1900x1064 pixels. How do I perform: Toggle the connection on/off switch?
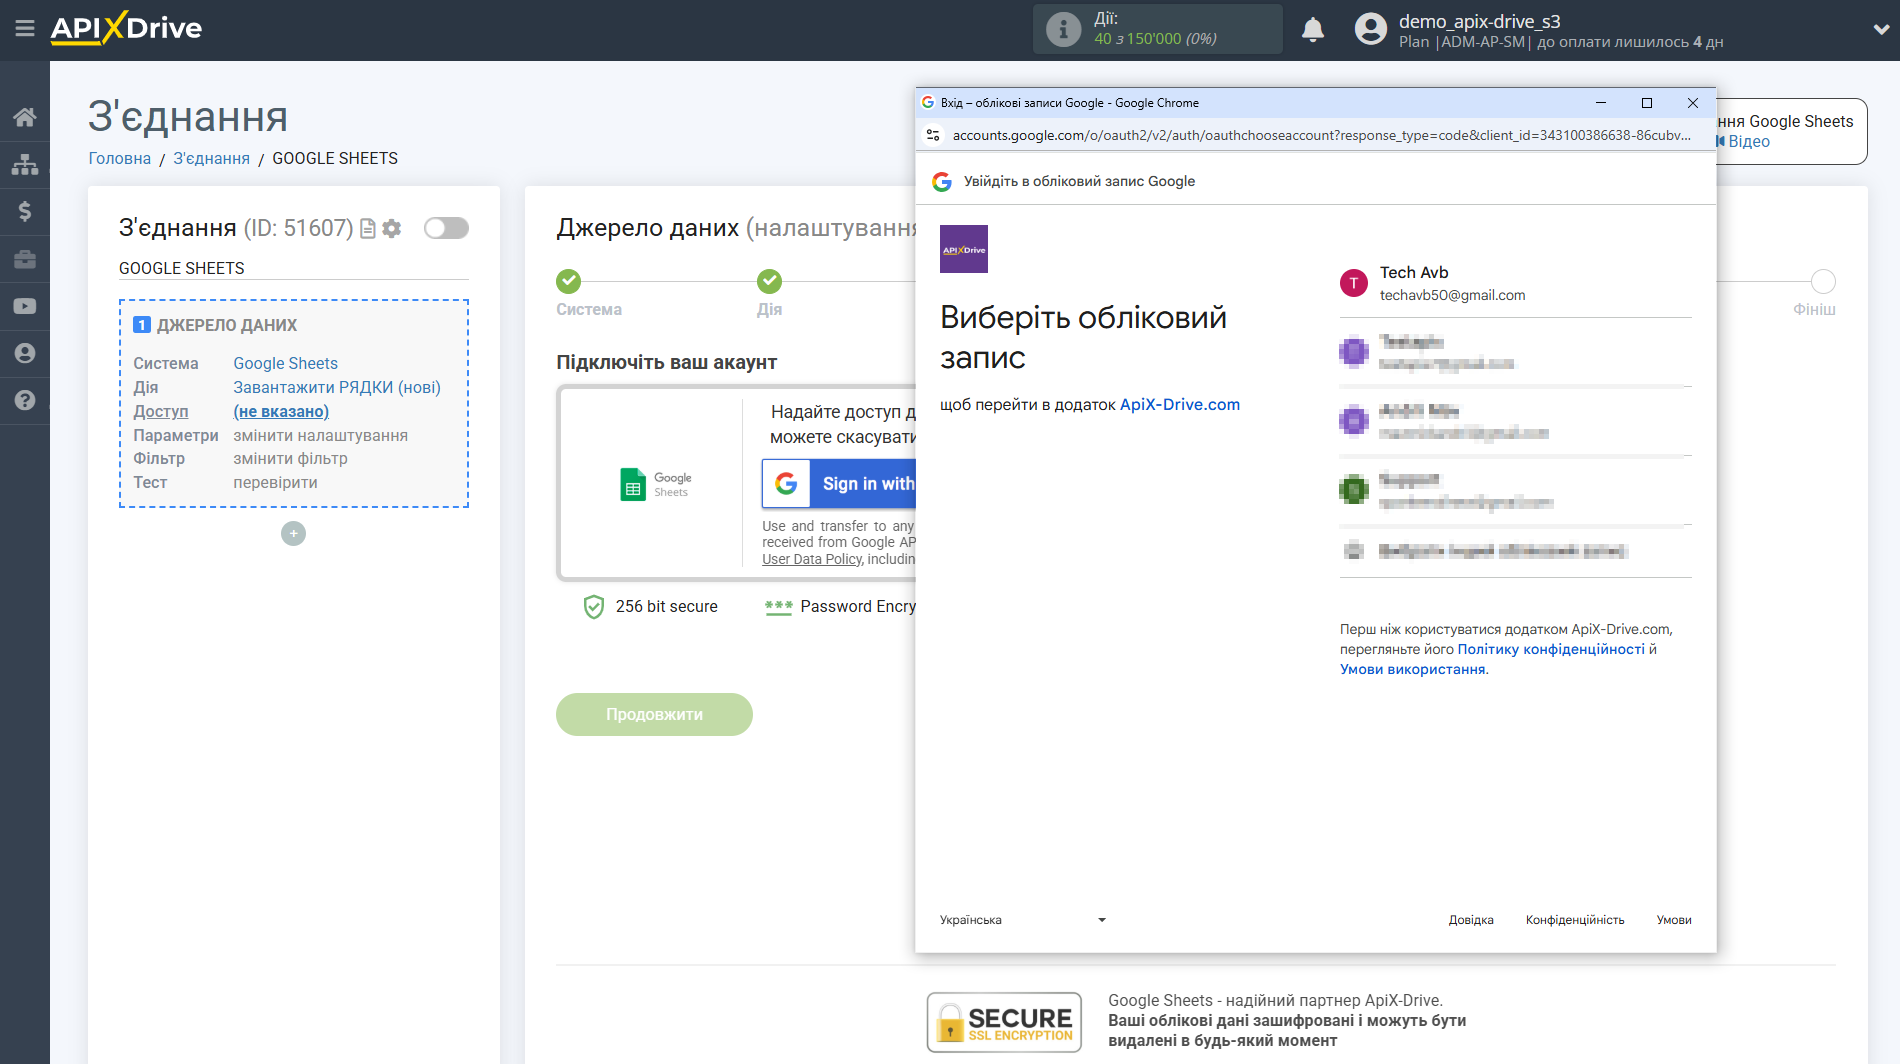[446, 228]
